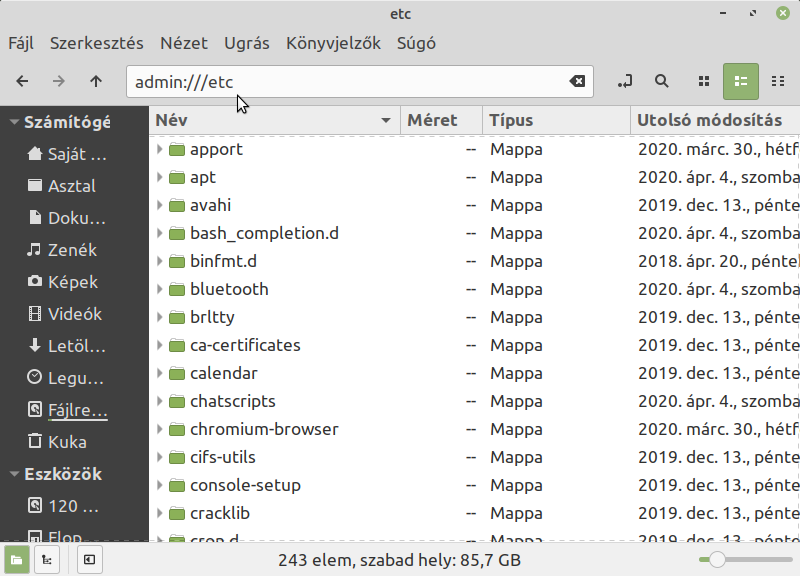Go forward with the right arrow button
800x576 pixels.
tap(59, 81)
